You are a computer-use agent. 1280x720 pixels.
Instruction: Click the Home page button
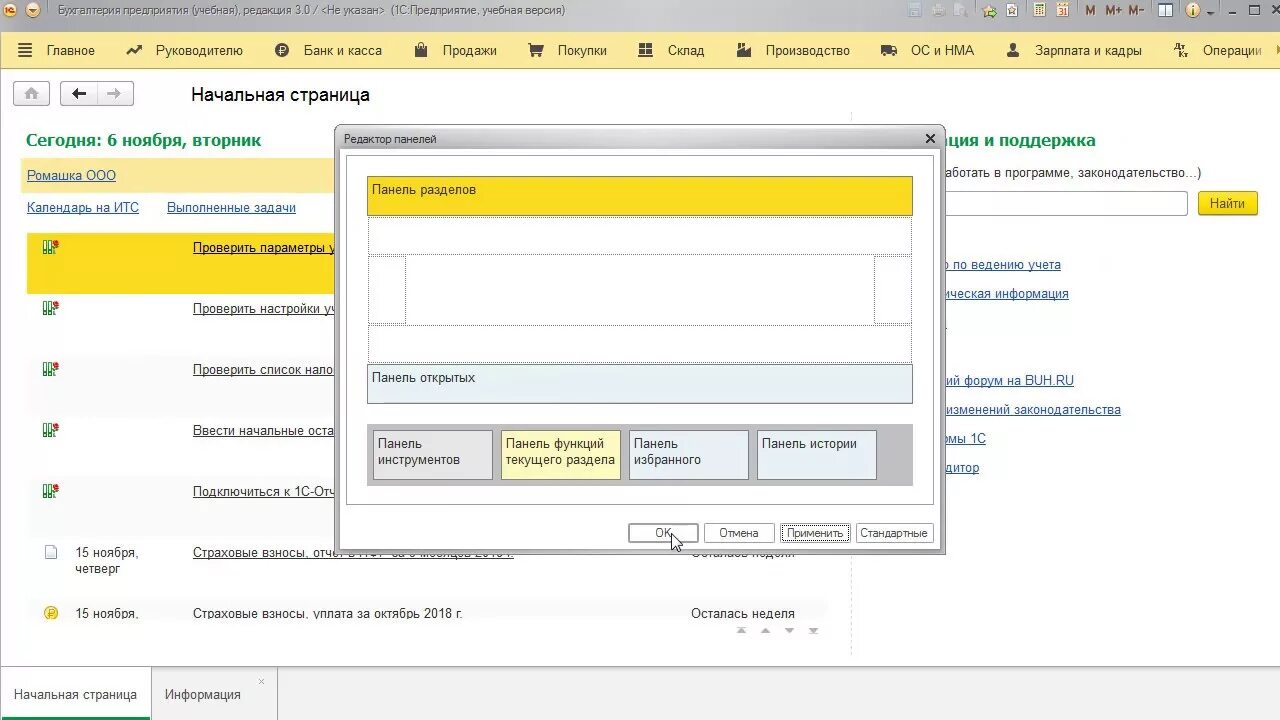click(32, 94)
